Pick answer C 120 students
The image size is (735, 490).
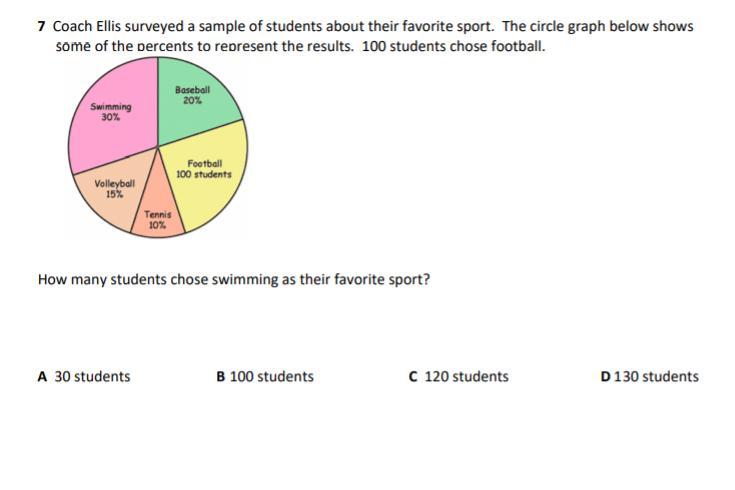(459, 377)
